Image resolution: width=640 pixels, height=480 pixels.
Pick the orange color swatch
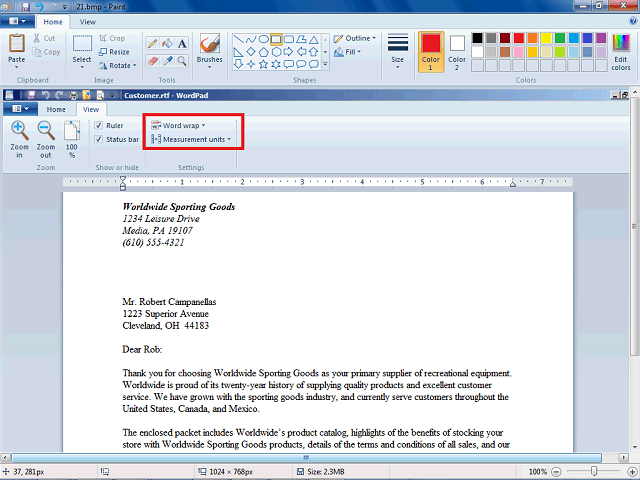click(532, 38)
